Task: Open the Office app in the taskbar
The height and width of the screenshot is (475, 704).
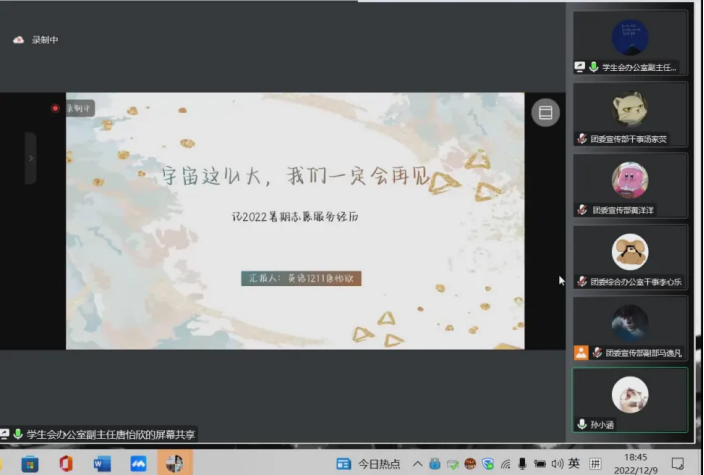Action: (x=66, y=463)
